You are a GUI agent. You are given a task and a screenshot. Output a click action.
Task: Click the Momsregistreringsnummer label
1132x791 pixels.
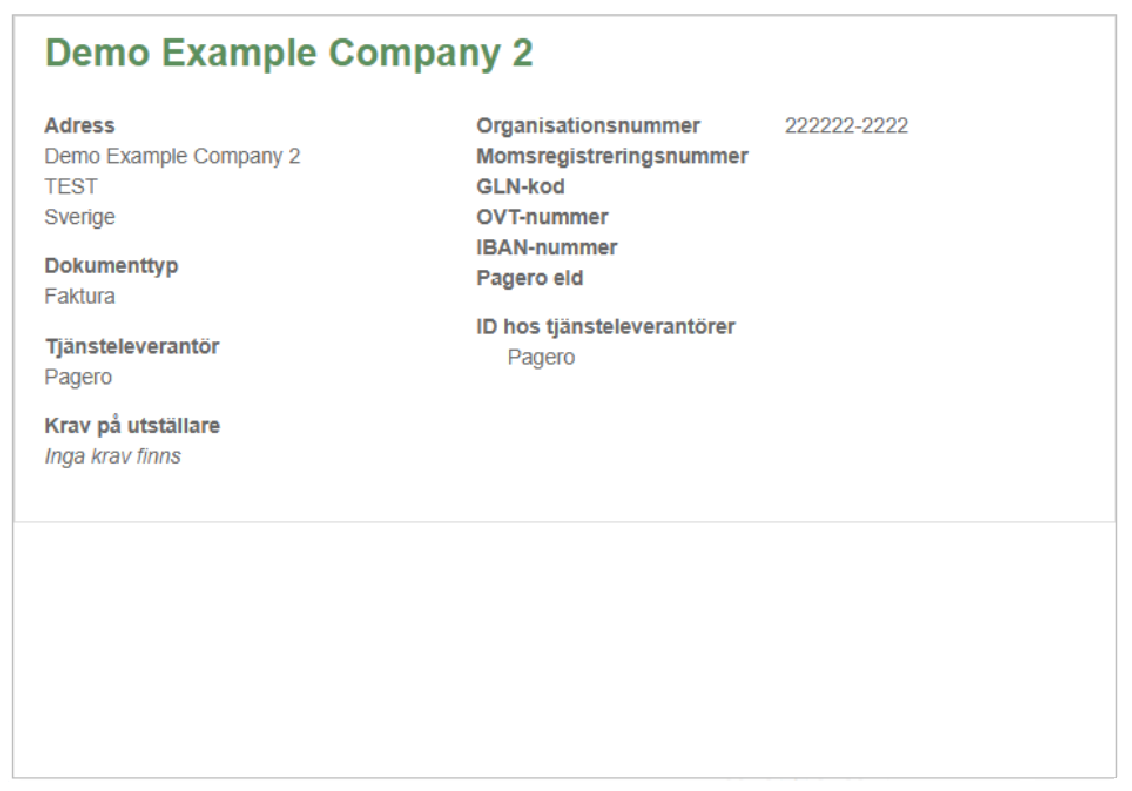click(x=612, y=157)
